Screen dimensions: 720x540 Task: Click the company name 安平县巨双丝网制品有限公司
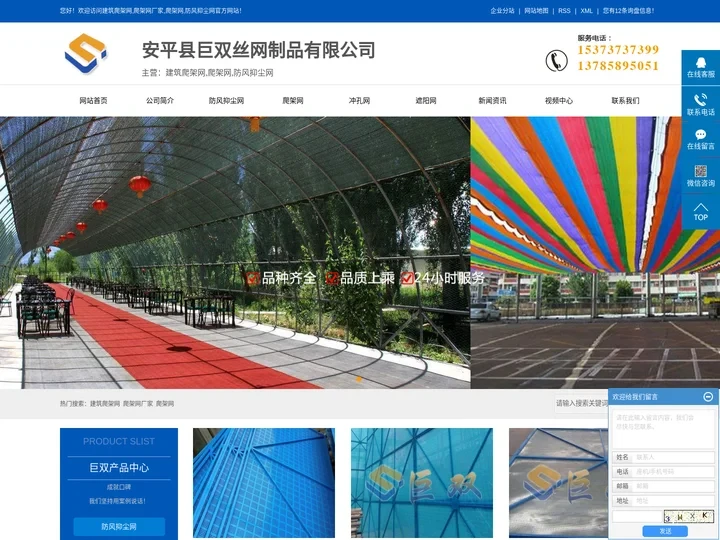coord(259,50)
